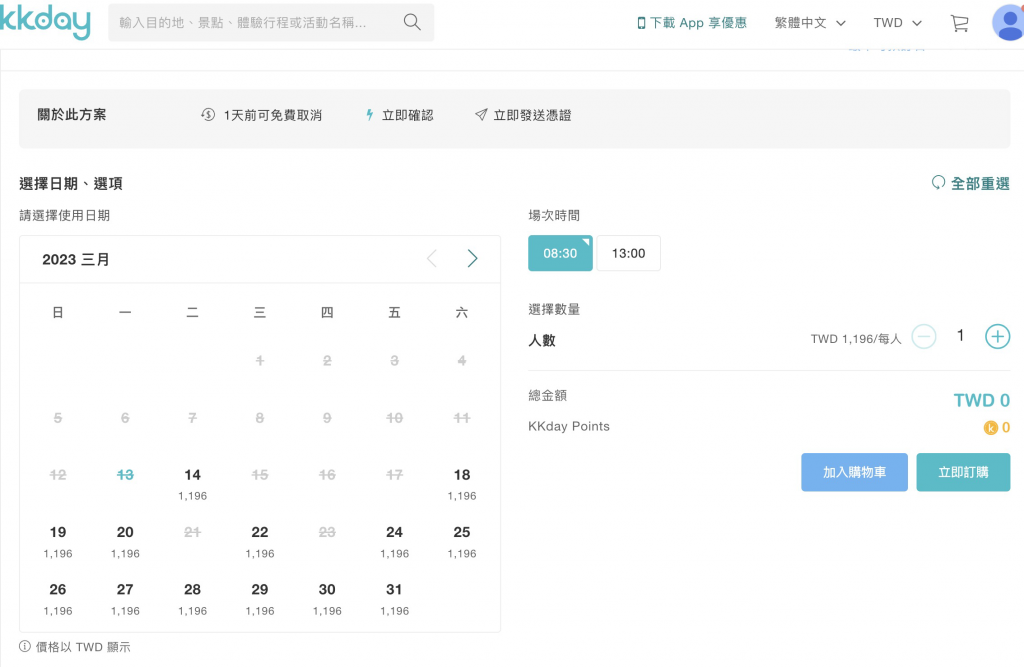
Task: Click the phone icon beside 下載 App
Action: [641, 23]
